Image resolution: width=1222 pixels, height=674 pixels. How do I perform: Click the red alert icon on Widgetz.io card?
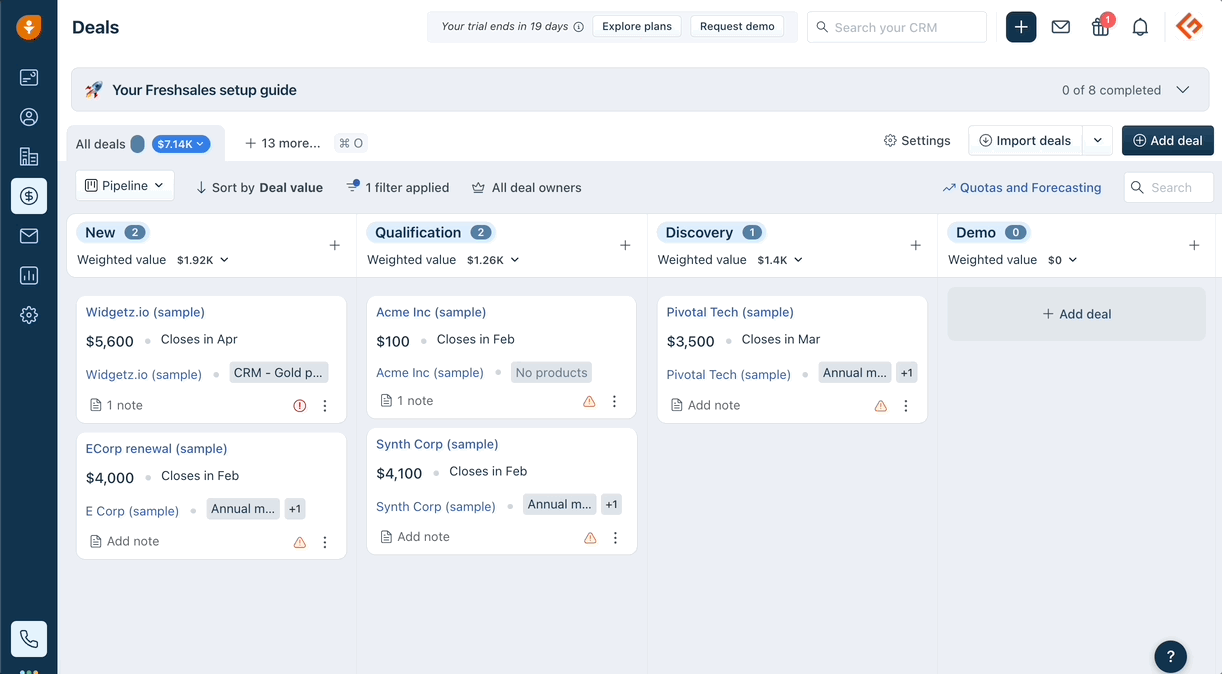300,406
